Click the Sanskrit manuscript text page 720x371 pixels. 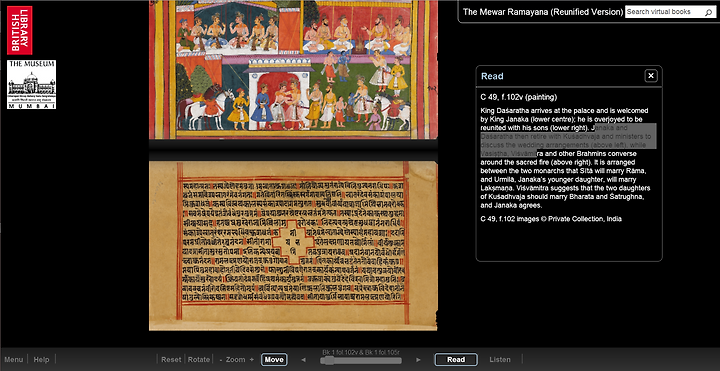pos(293,245)
